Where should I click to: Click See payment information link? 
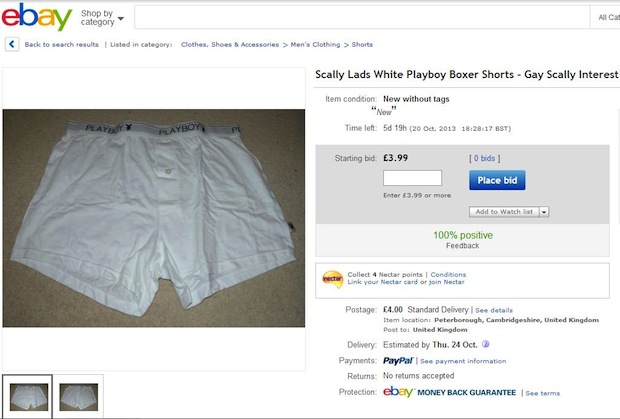tap(463, 361)
